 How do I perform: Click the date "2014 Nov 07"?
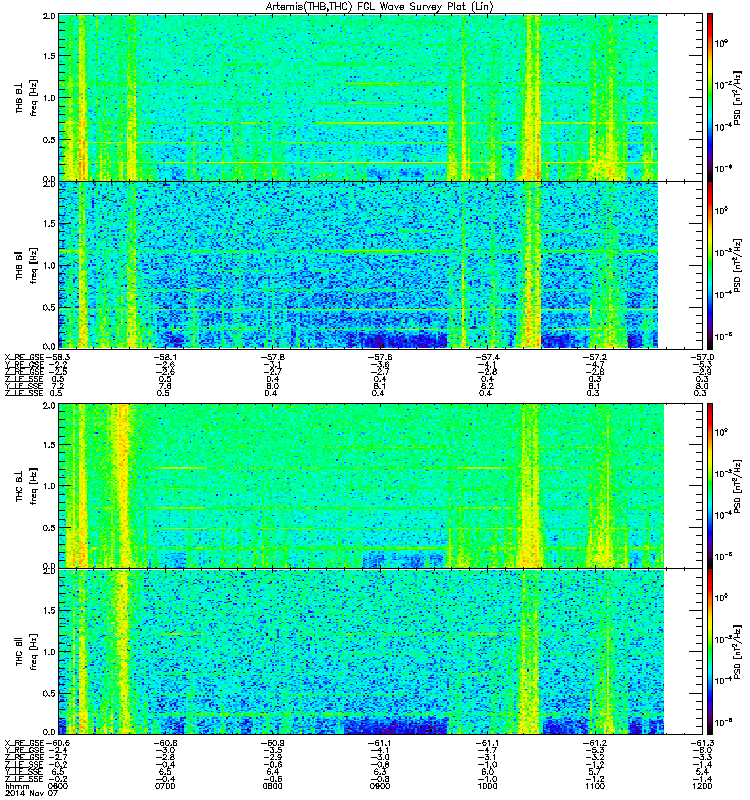pyautogui.click(x=31, y=793)
